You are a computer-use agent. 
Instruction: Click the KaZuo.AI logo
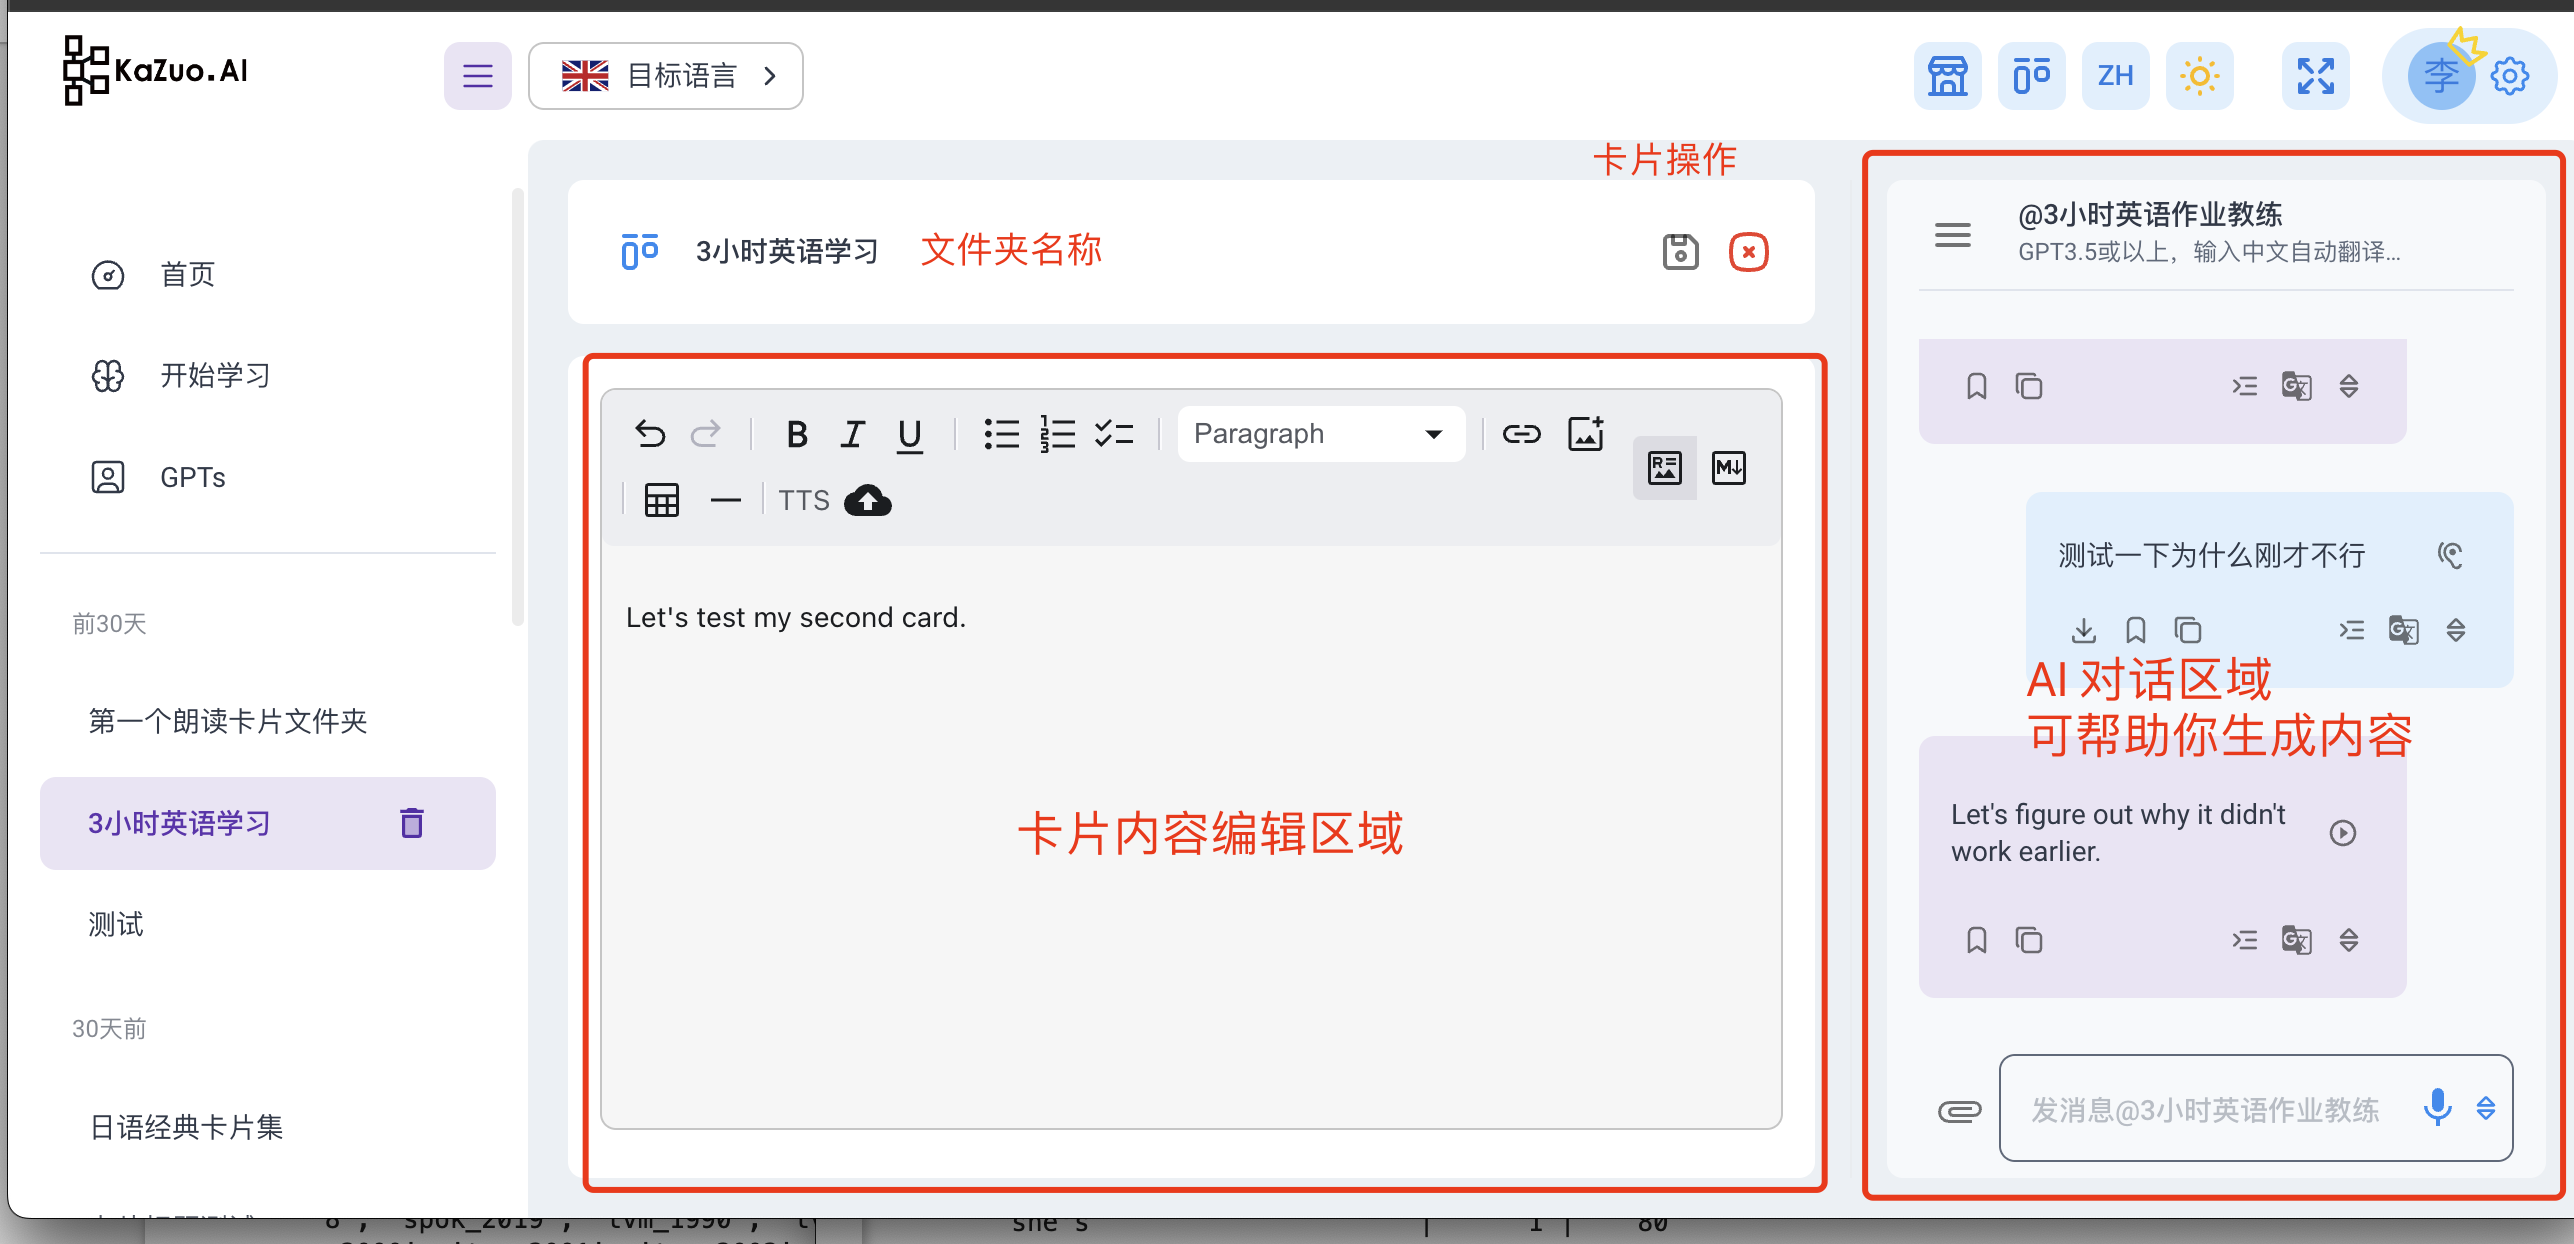point(155,70)
